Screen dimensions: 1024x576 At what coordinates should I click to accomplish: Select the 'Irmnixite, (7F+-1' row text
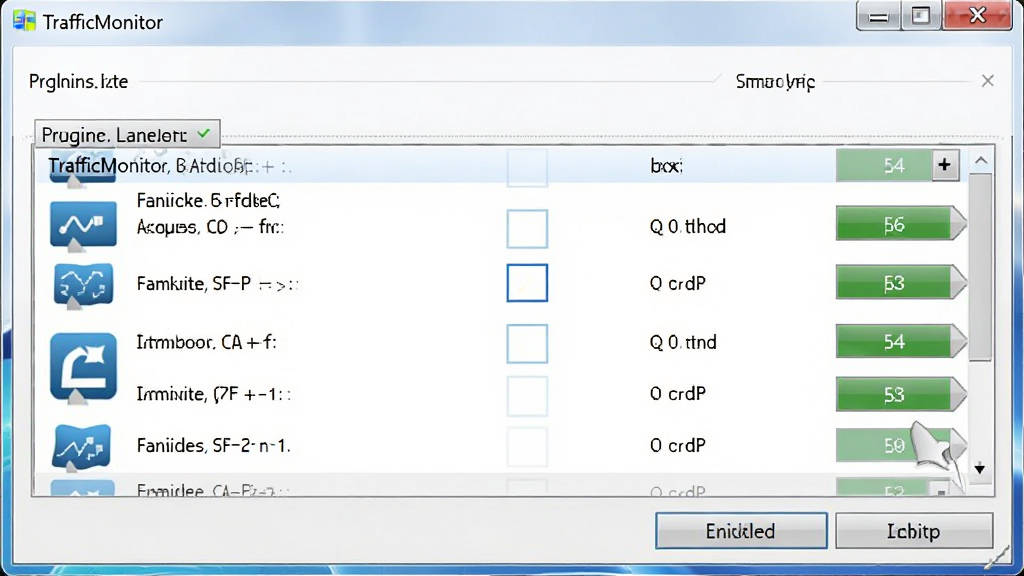pos(214,394)
